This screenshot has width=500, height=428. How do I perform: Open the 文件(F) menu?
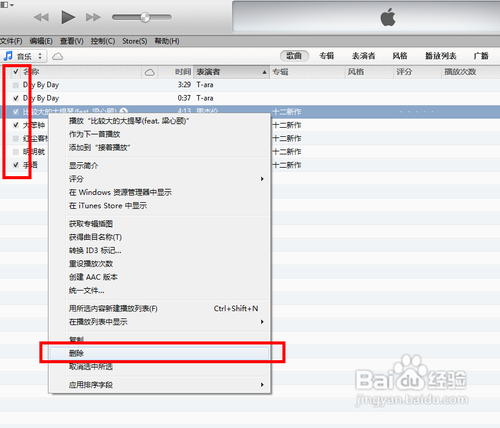point(11,41)
